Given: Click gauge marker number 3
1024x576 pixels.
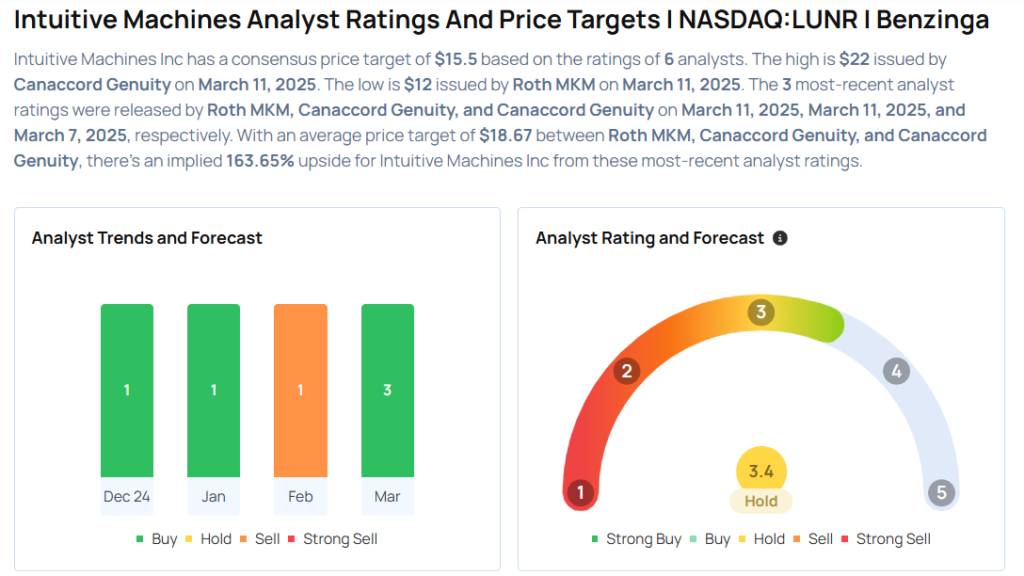Looking at the screenshot, I should tap(761, 312).
